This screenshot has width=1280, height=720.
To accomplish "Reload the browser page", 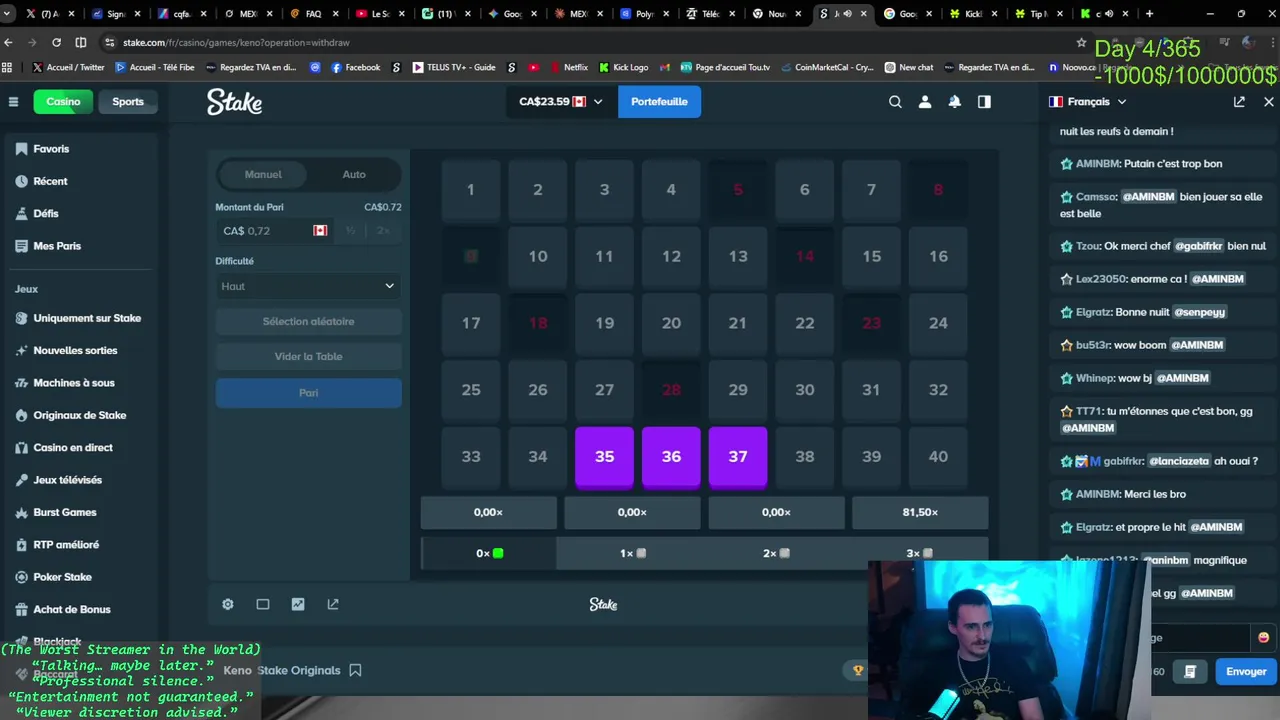I will tap(56, 43).
